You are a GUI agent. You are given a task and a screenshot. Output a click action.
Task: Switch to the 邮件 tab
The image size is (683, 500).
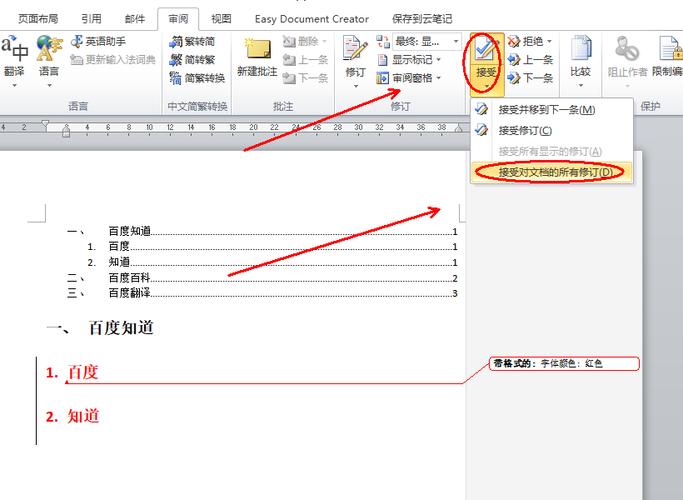pos(135,19)
